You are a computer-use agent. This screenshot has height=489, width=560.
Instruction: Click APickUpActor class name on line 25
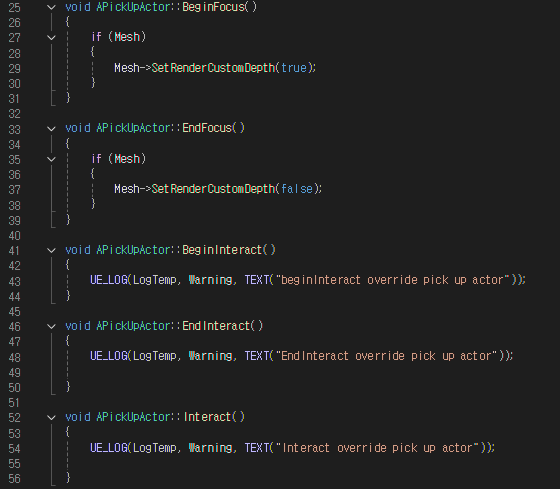tap(133, 7)
